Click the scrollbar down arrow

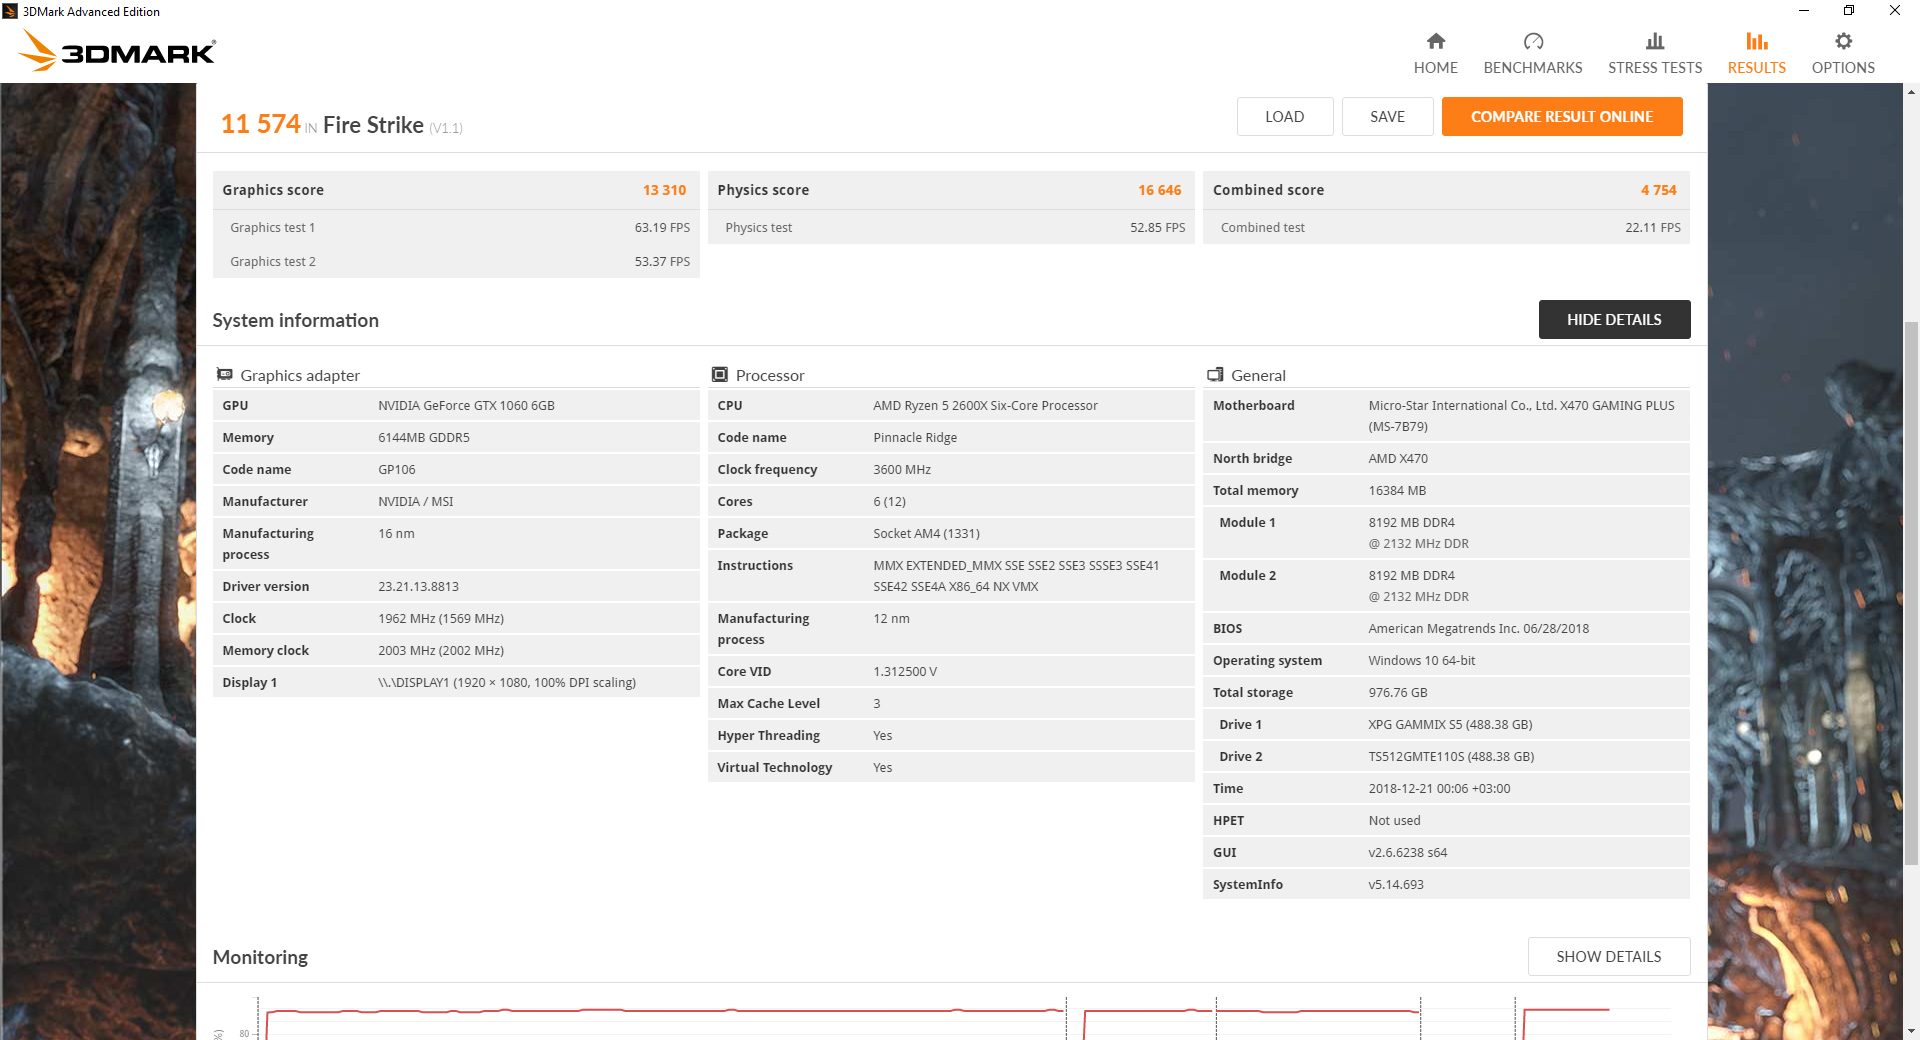coord(1912,1031)
